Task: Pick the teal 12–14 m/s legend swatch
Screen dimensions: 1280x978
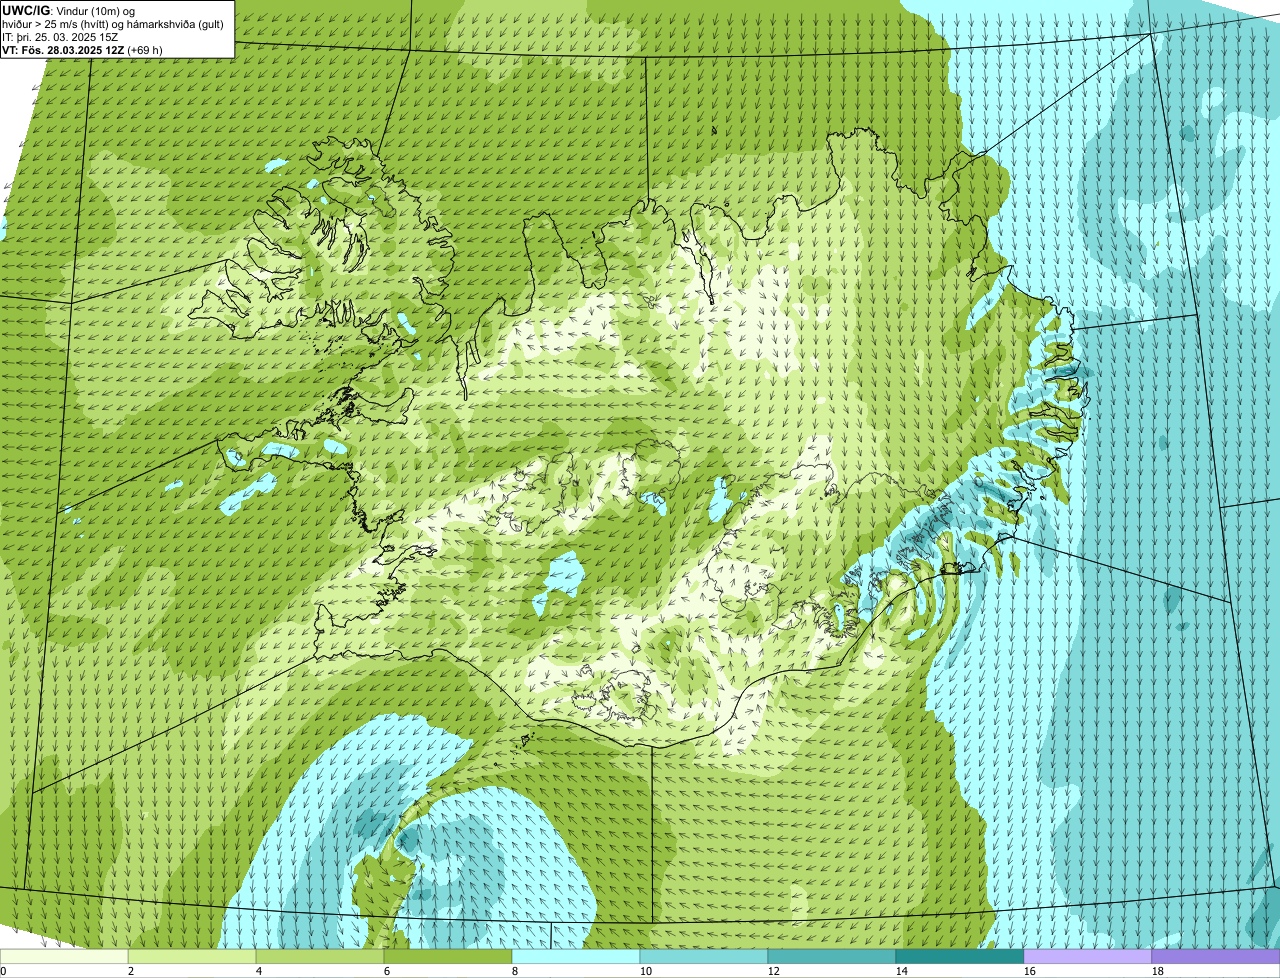Action: [x=832, y=957]
